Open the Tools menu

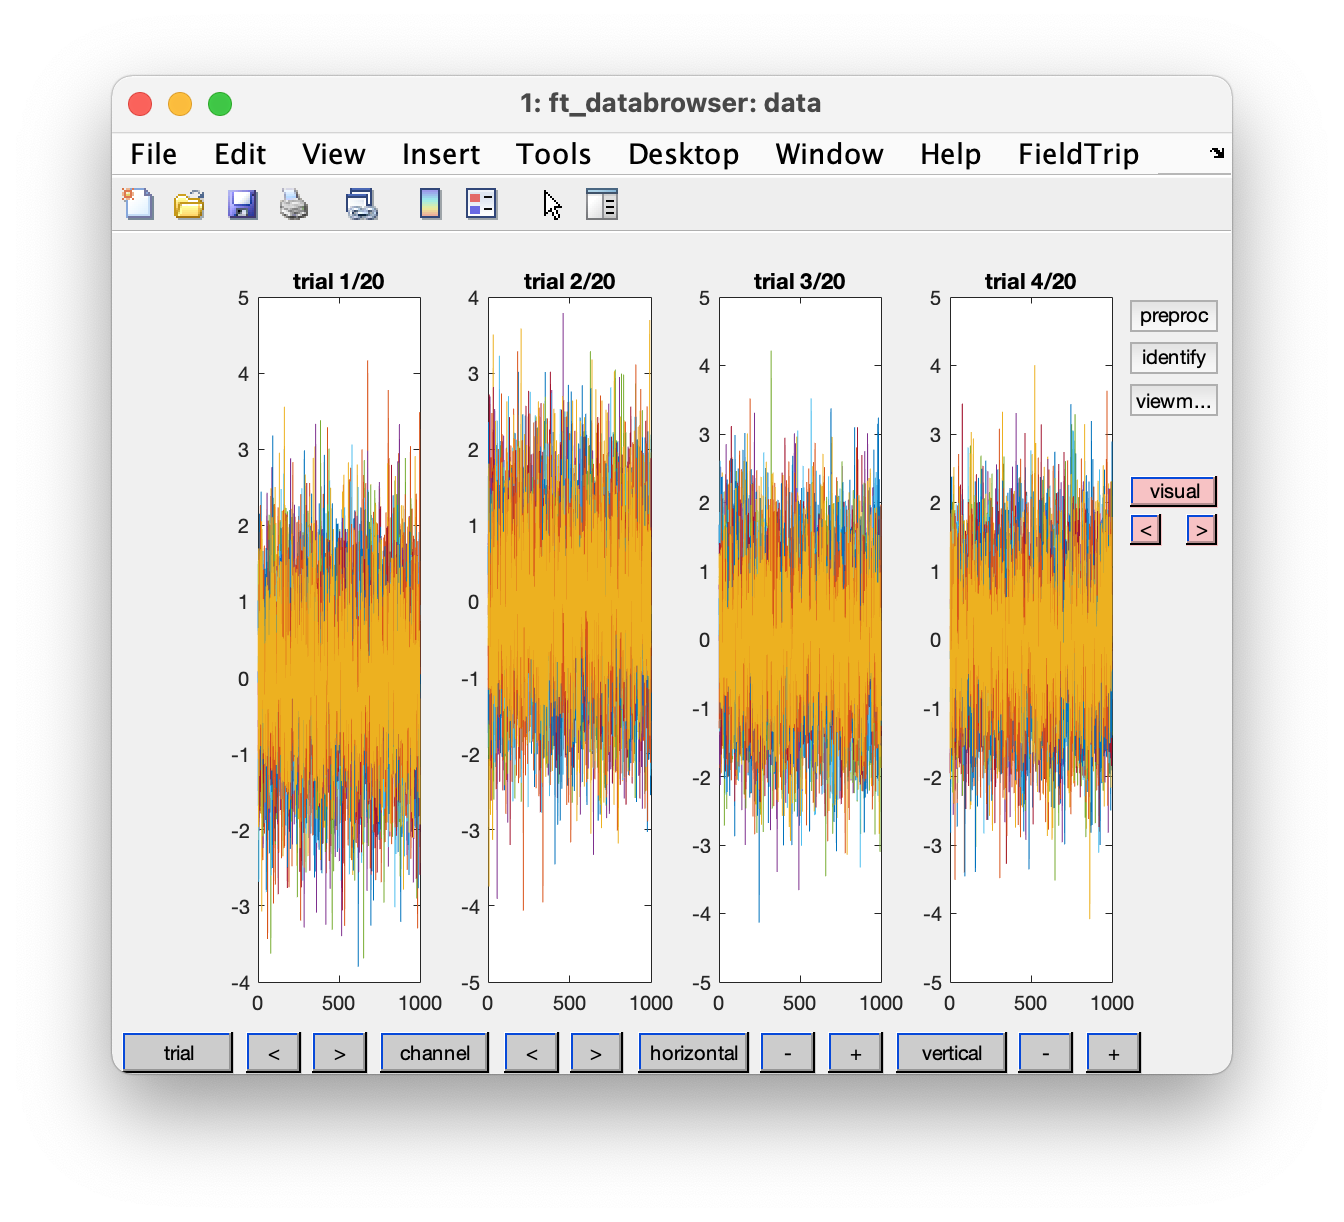(x=553, y=154)
